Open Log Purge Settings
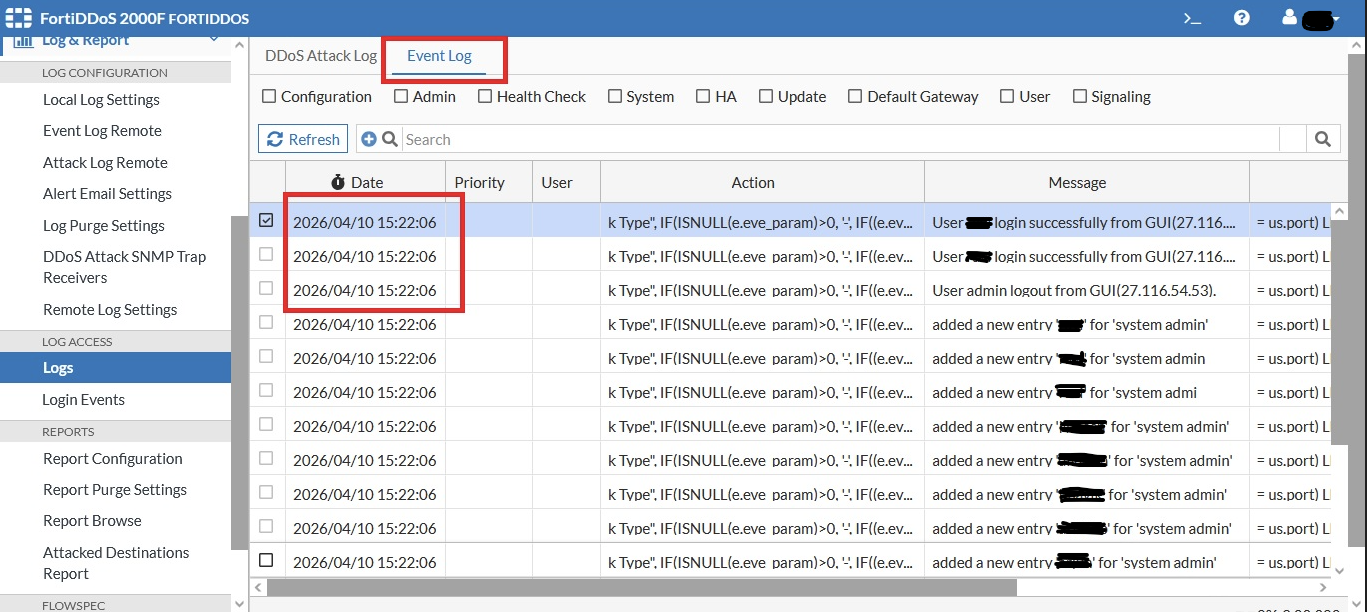This screenshot has height=612, width=1367. (104, 225)
